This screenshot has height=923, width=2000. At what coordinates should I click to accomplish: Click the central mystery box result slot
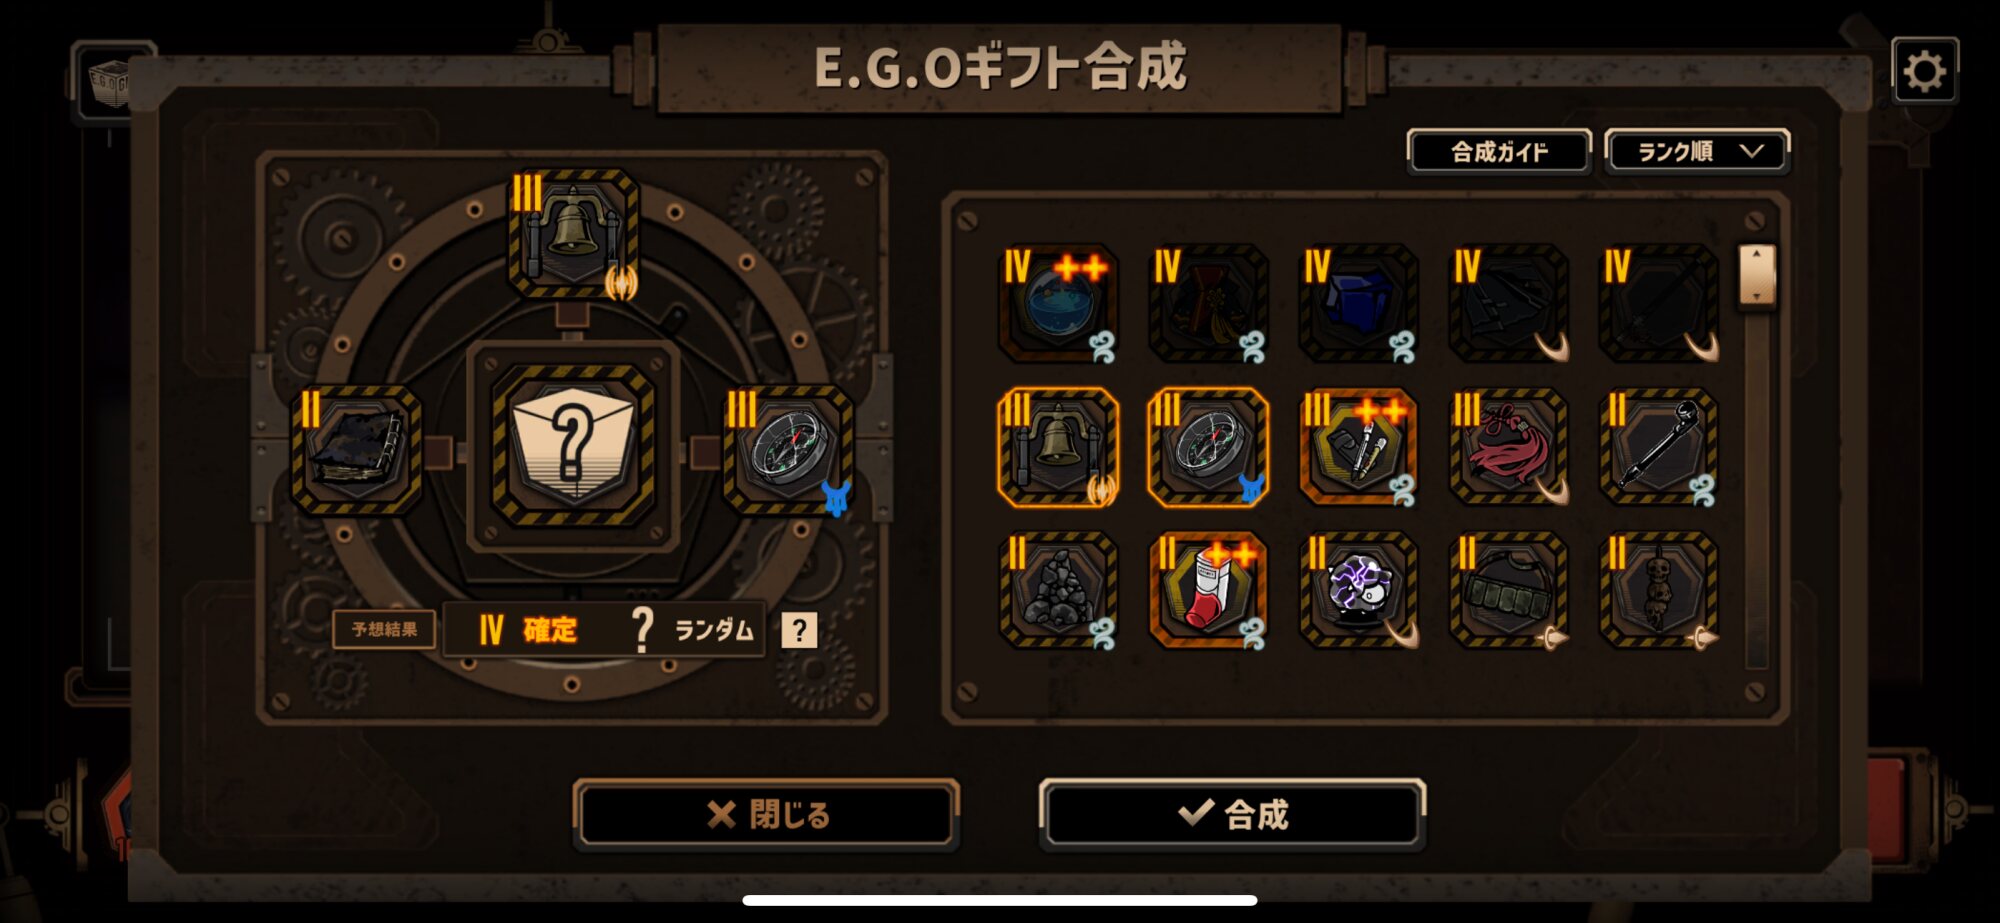pyautogui.click(x=573, y=445)
